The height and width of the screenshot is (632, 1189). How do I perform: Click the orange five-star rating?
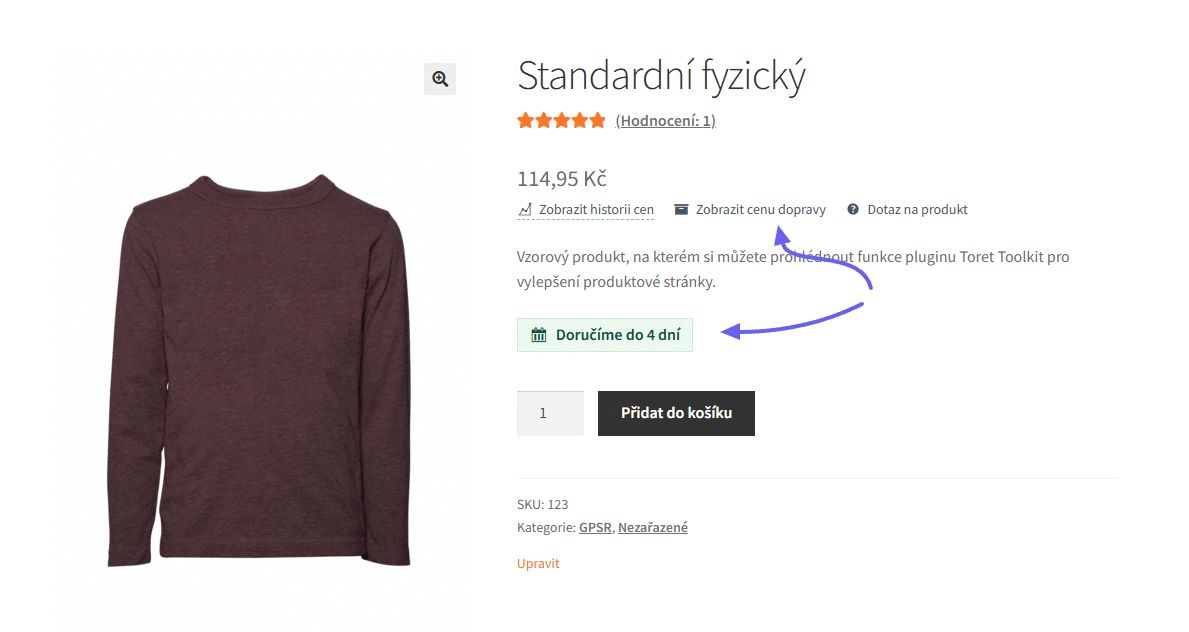pos(561,121)
